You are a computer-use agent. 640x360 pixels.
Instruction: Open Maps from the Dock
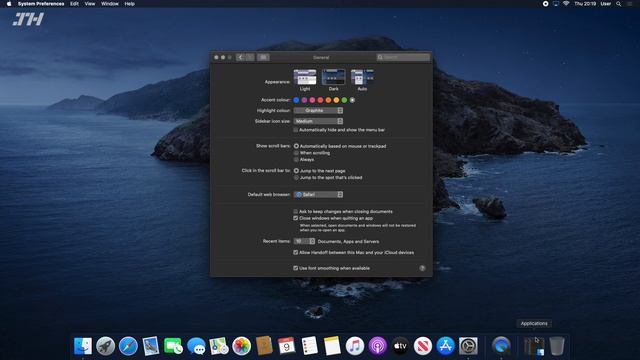219,346
